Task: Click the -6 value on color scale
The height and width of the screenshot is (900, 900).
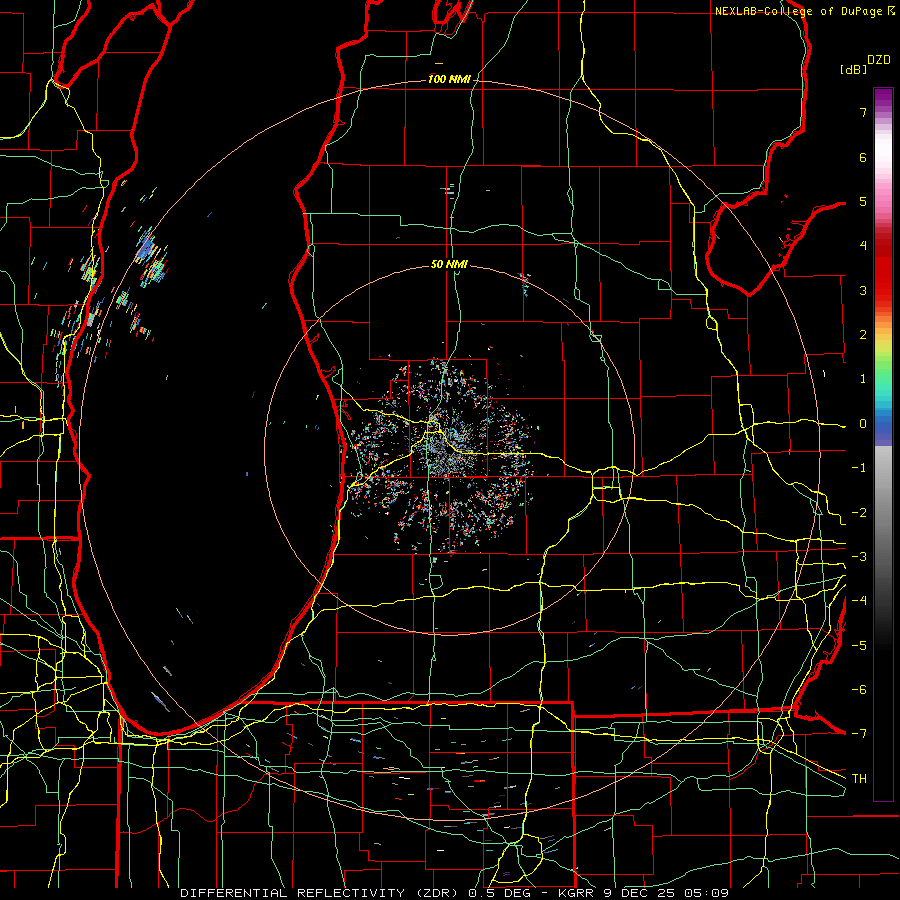Action: pyautogui.click(x=859, y=690)
